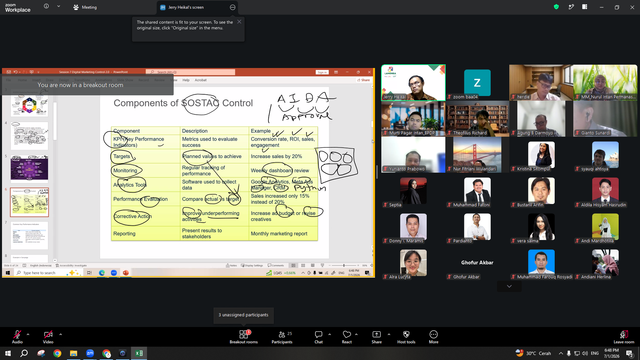Viewport: 640px width, 360px height.
Task: Select the Meeting tab
Action: (x=85, y=7)
